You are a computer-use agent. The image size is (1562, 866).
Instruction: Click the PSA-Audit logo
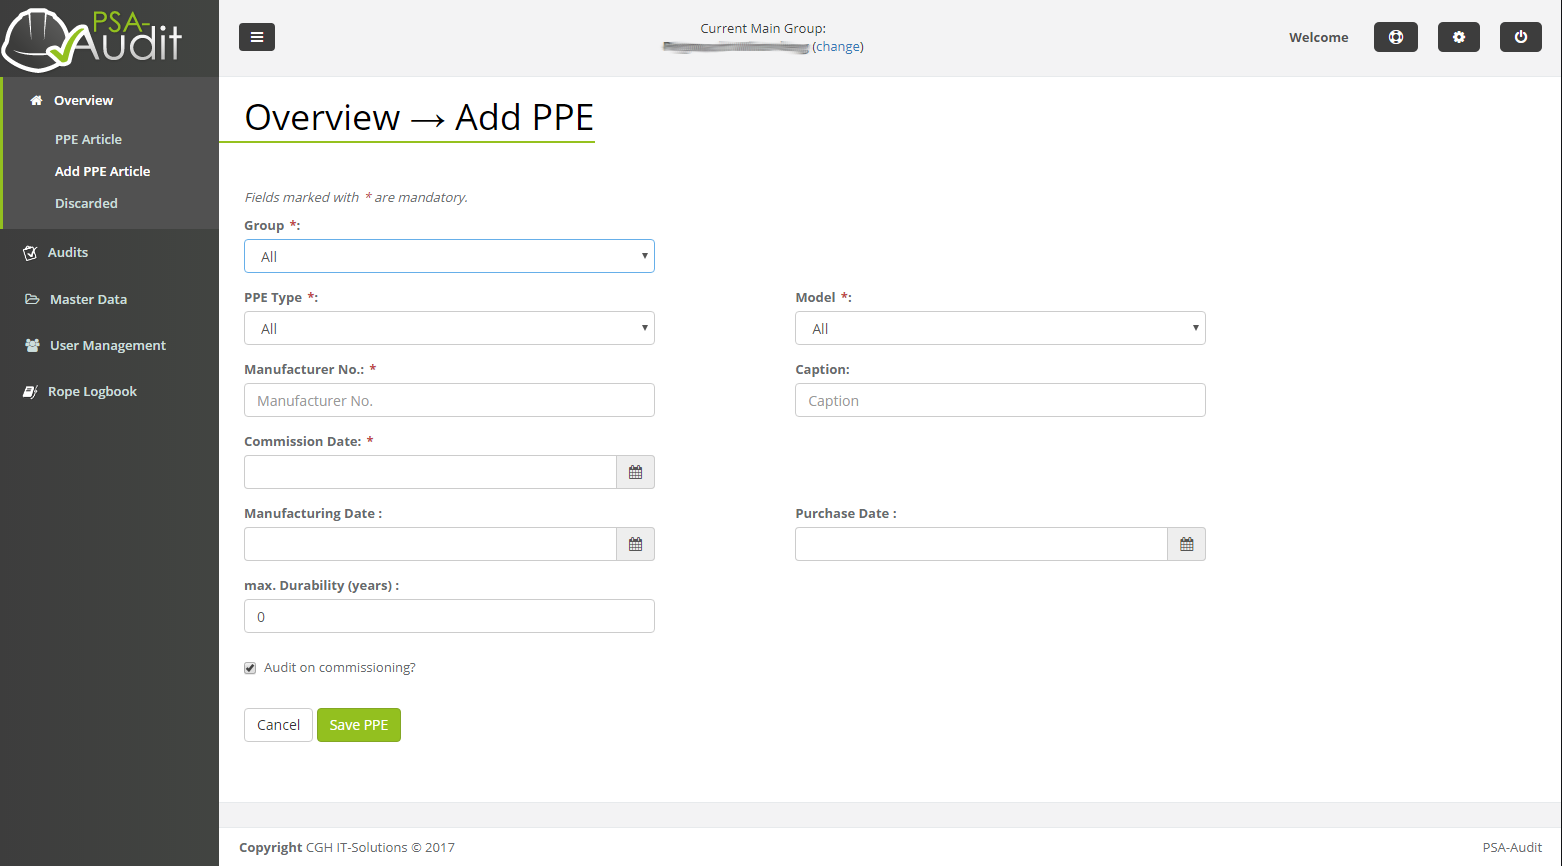[93, 39]
